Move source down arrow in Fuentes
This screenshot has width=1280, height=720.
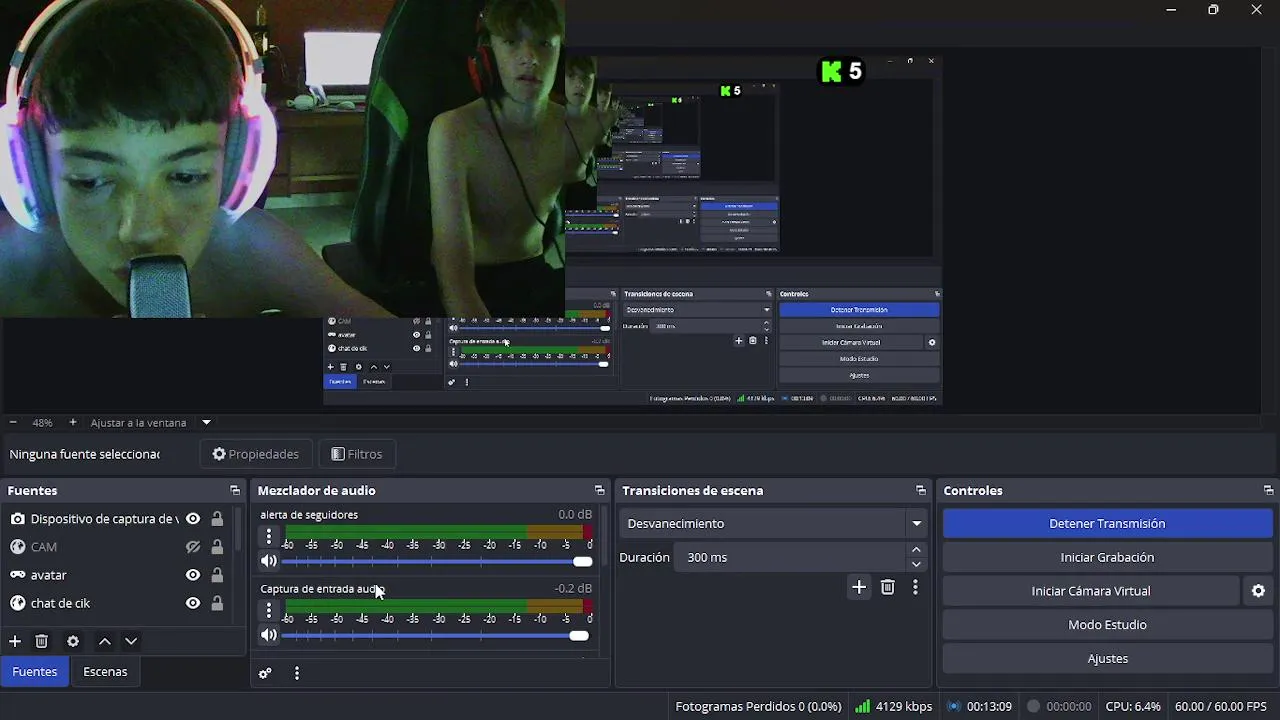click(131, 641)
